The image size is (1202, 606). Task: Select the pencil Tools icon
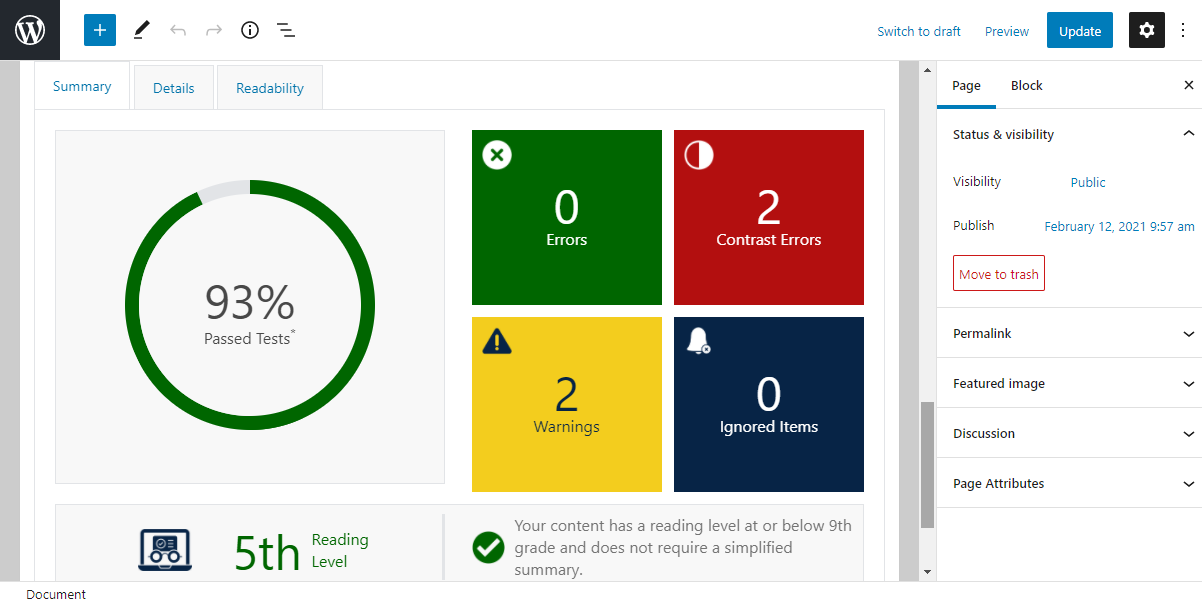(x=141, y=30)
